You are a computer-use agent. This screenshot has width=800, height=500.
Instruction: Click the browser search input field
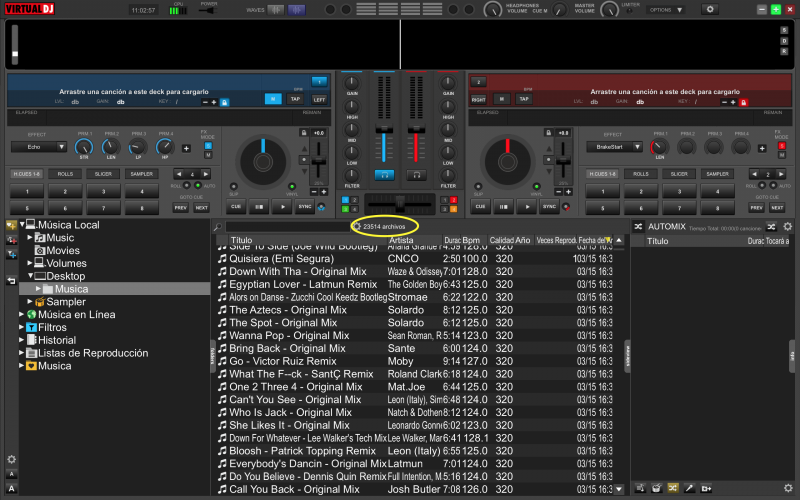click(287, 227)
